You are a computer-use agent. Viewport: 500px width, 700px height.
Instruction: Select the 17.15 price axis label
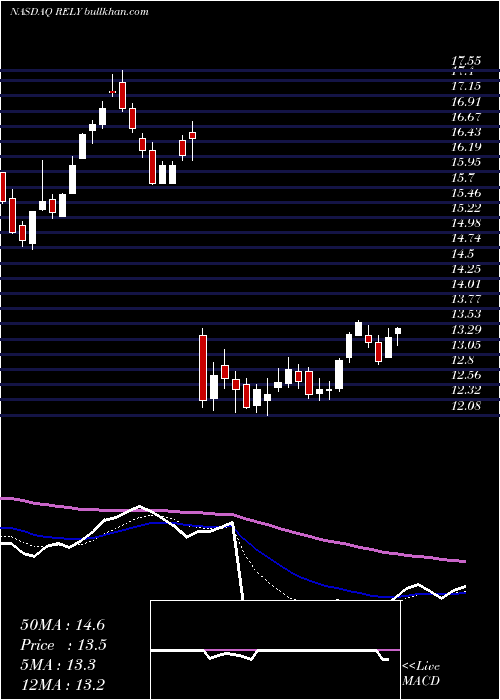point(466,86)
